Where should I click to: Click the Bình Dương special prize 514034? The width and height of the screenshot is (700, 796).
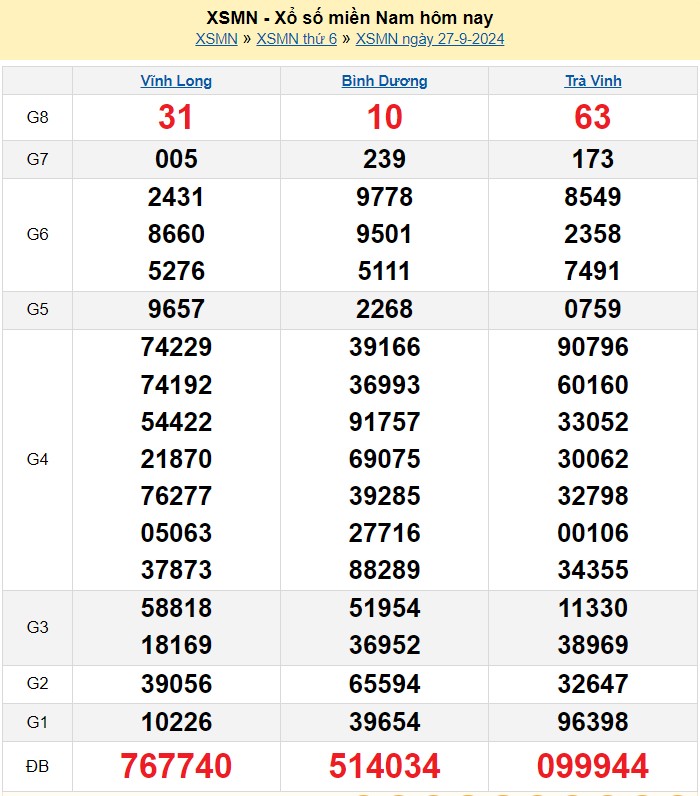point(384,766)
